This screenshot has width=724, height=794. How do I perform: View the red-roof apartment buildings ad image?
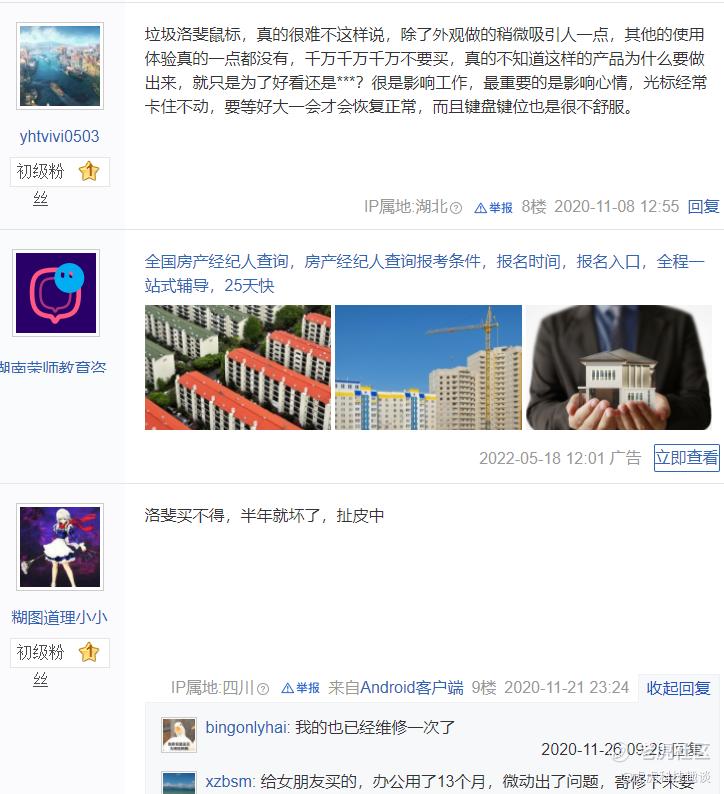238,367
